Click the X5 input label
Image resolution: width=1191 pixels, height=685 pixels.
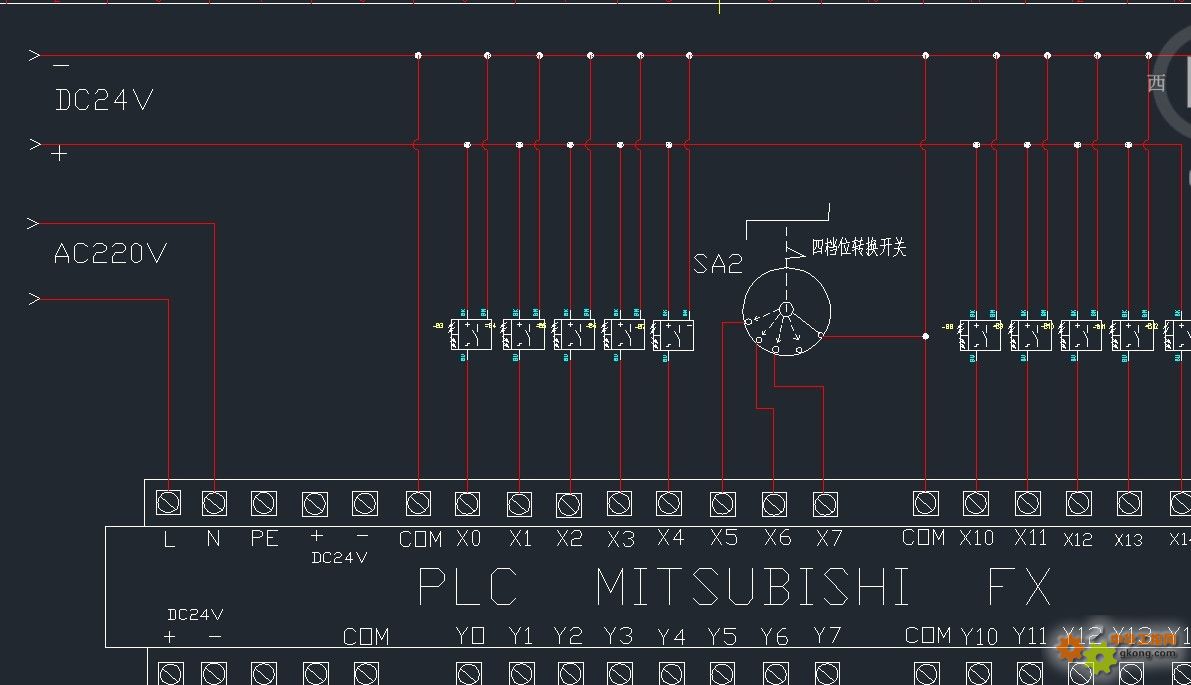coord(724,538)
